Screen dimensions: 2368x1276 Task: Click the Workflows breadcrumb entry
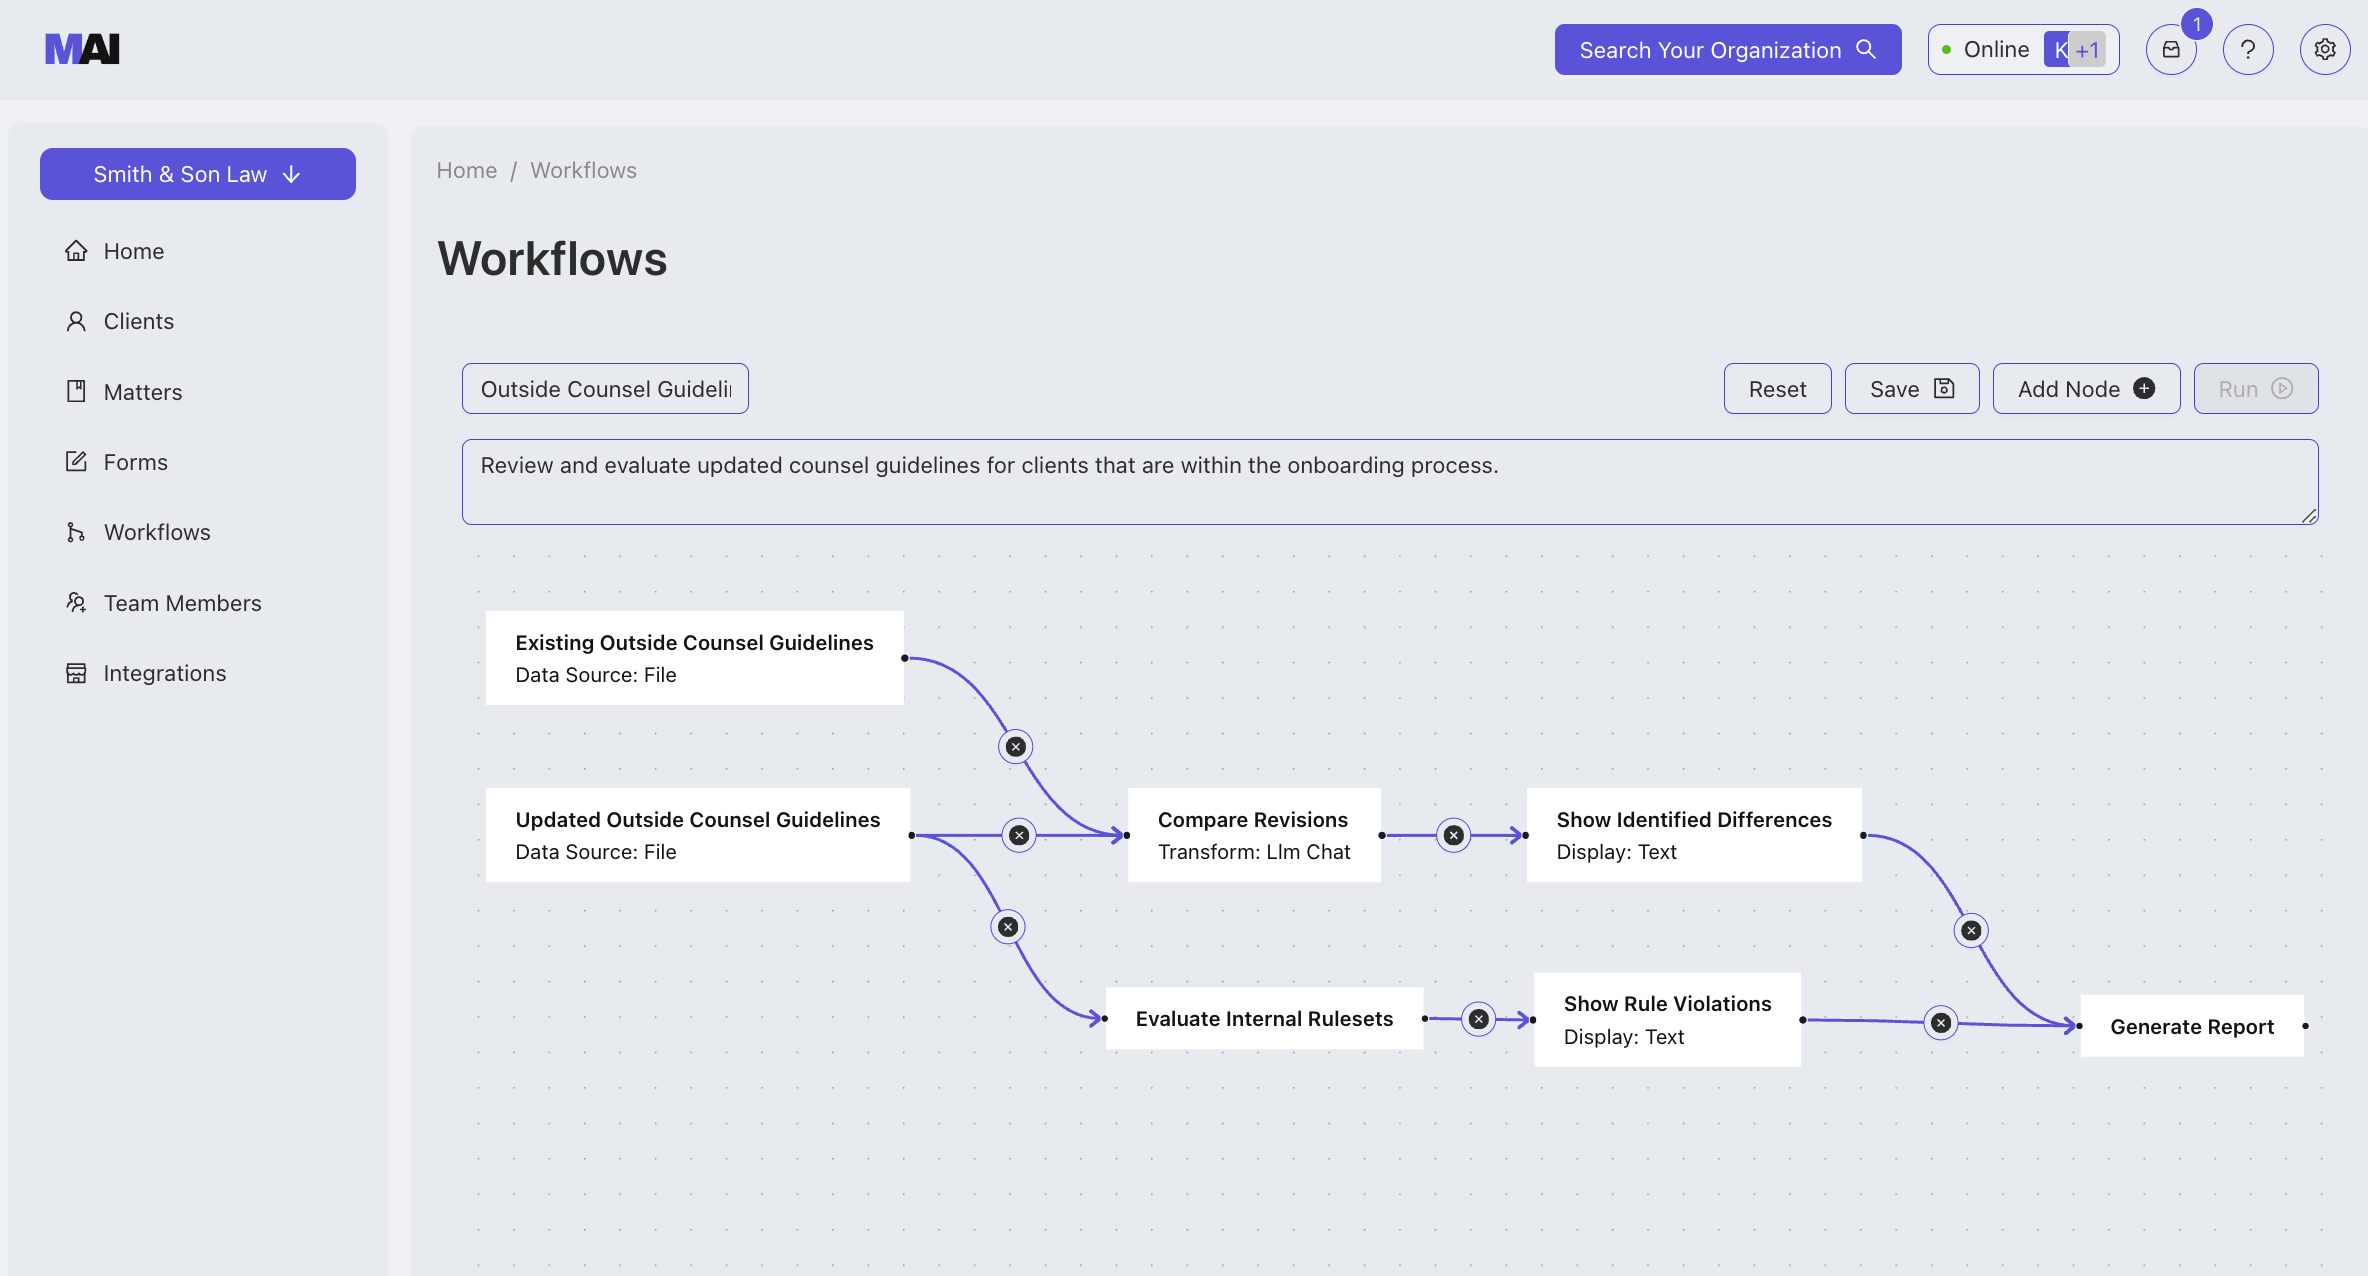[x=583, y=170]
